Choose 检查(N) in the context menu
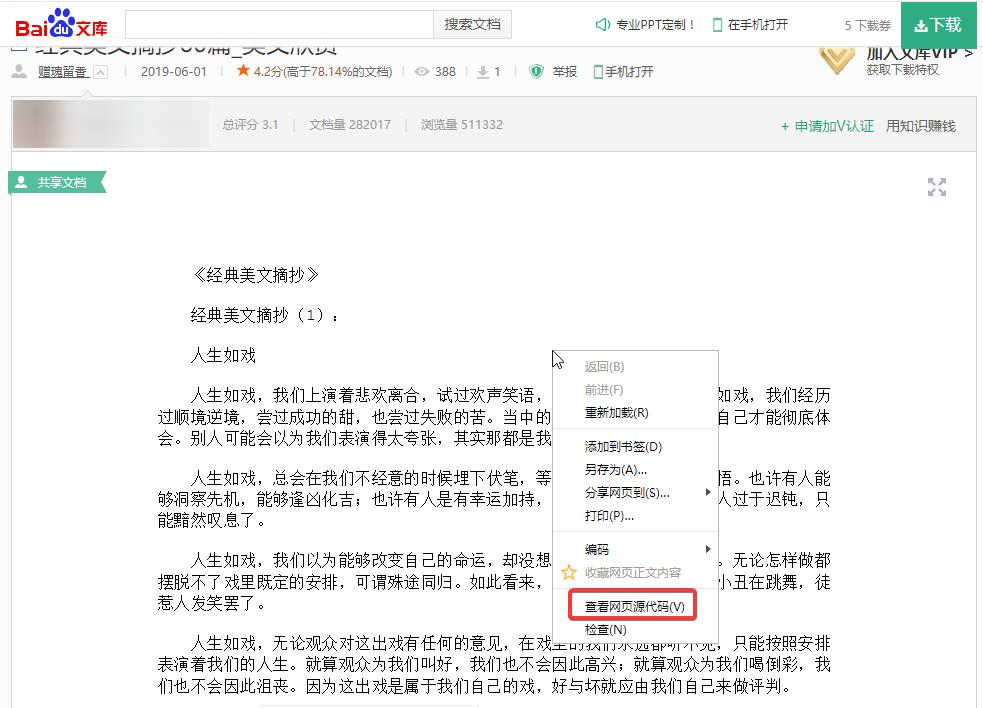This screenshot has width=983, height=708. pos(605,630)
